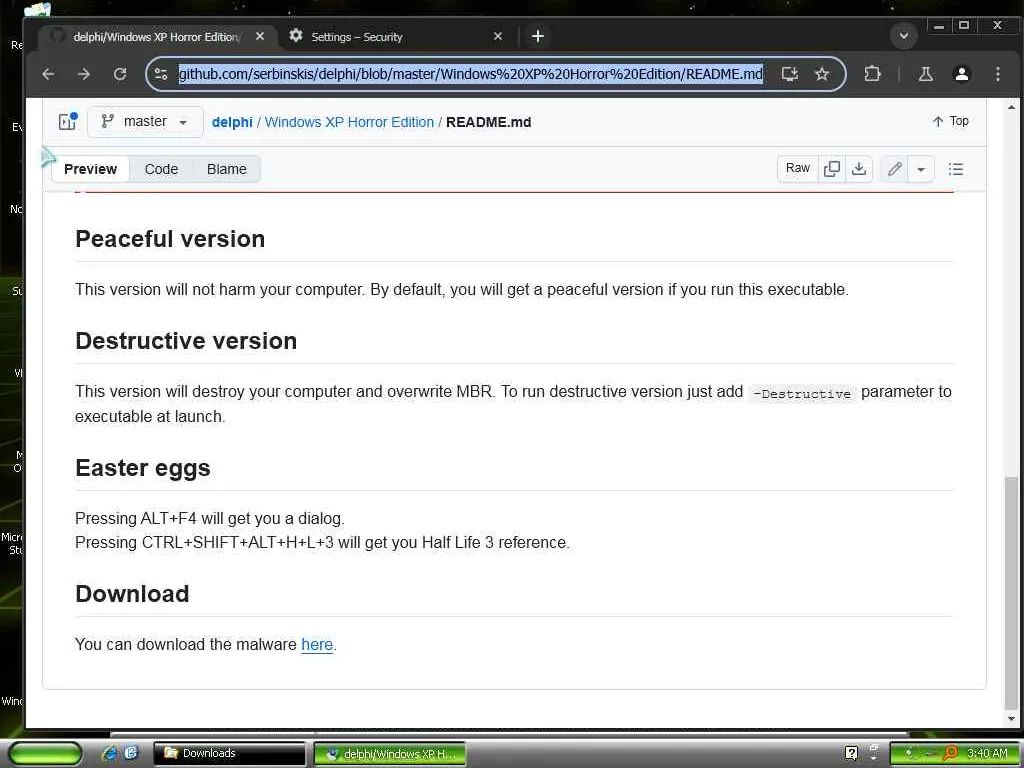Open Chrome Labs flask icon
1024x768 pixels.
(x=925, y=74)
